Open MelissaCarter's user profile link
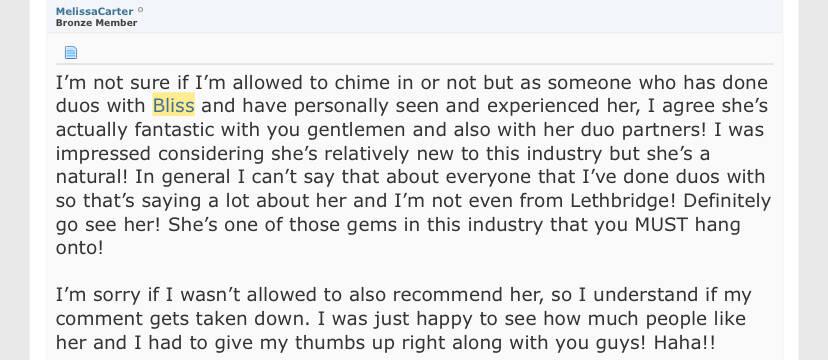This screenshot has height=360, width=828. click(x=95, y=11)
